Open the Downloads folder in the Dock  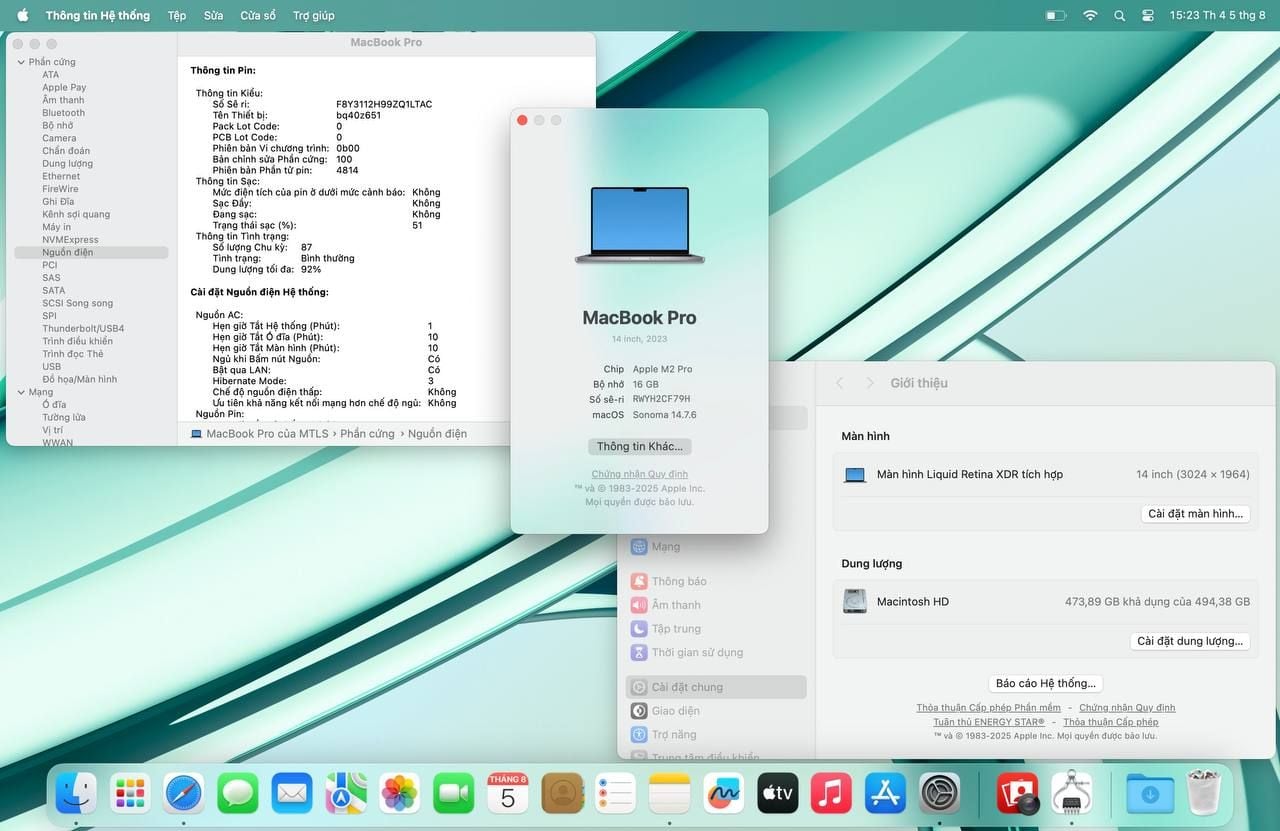pyautogui.click(x=1150, y=793)
